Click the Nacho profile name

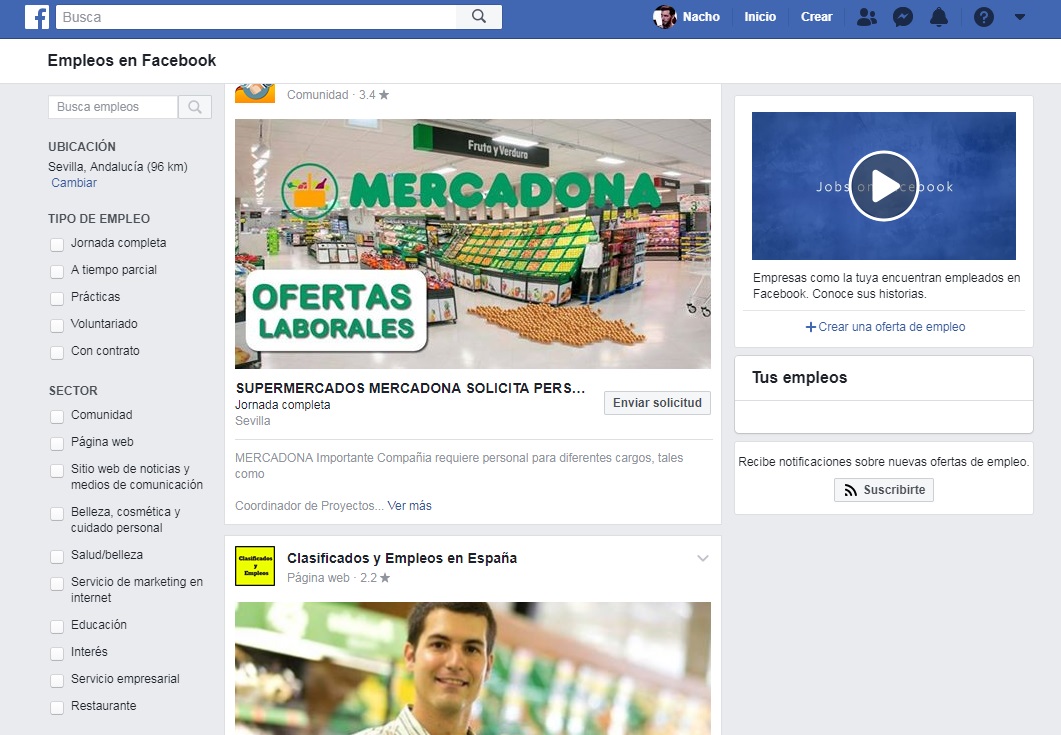701,17
